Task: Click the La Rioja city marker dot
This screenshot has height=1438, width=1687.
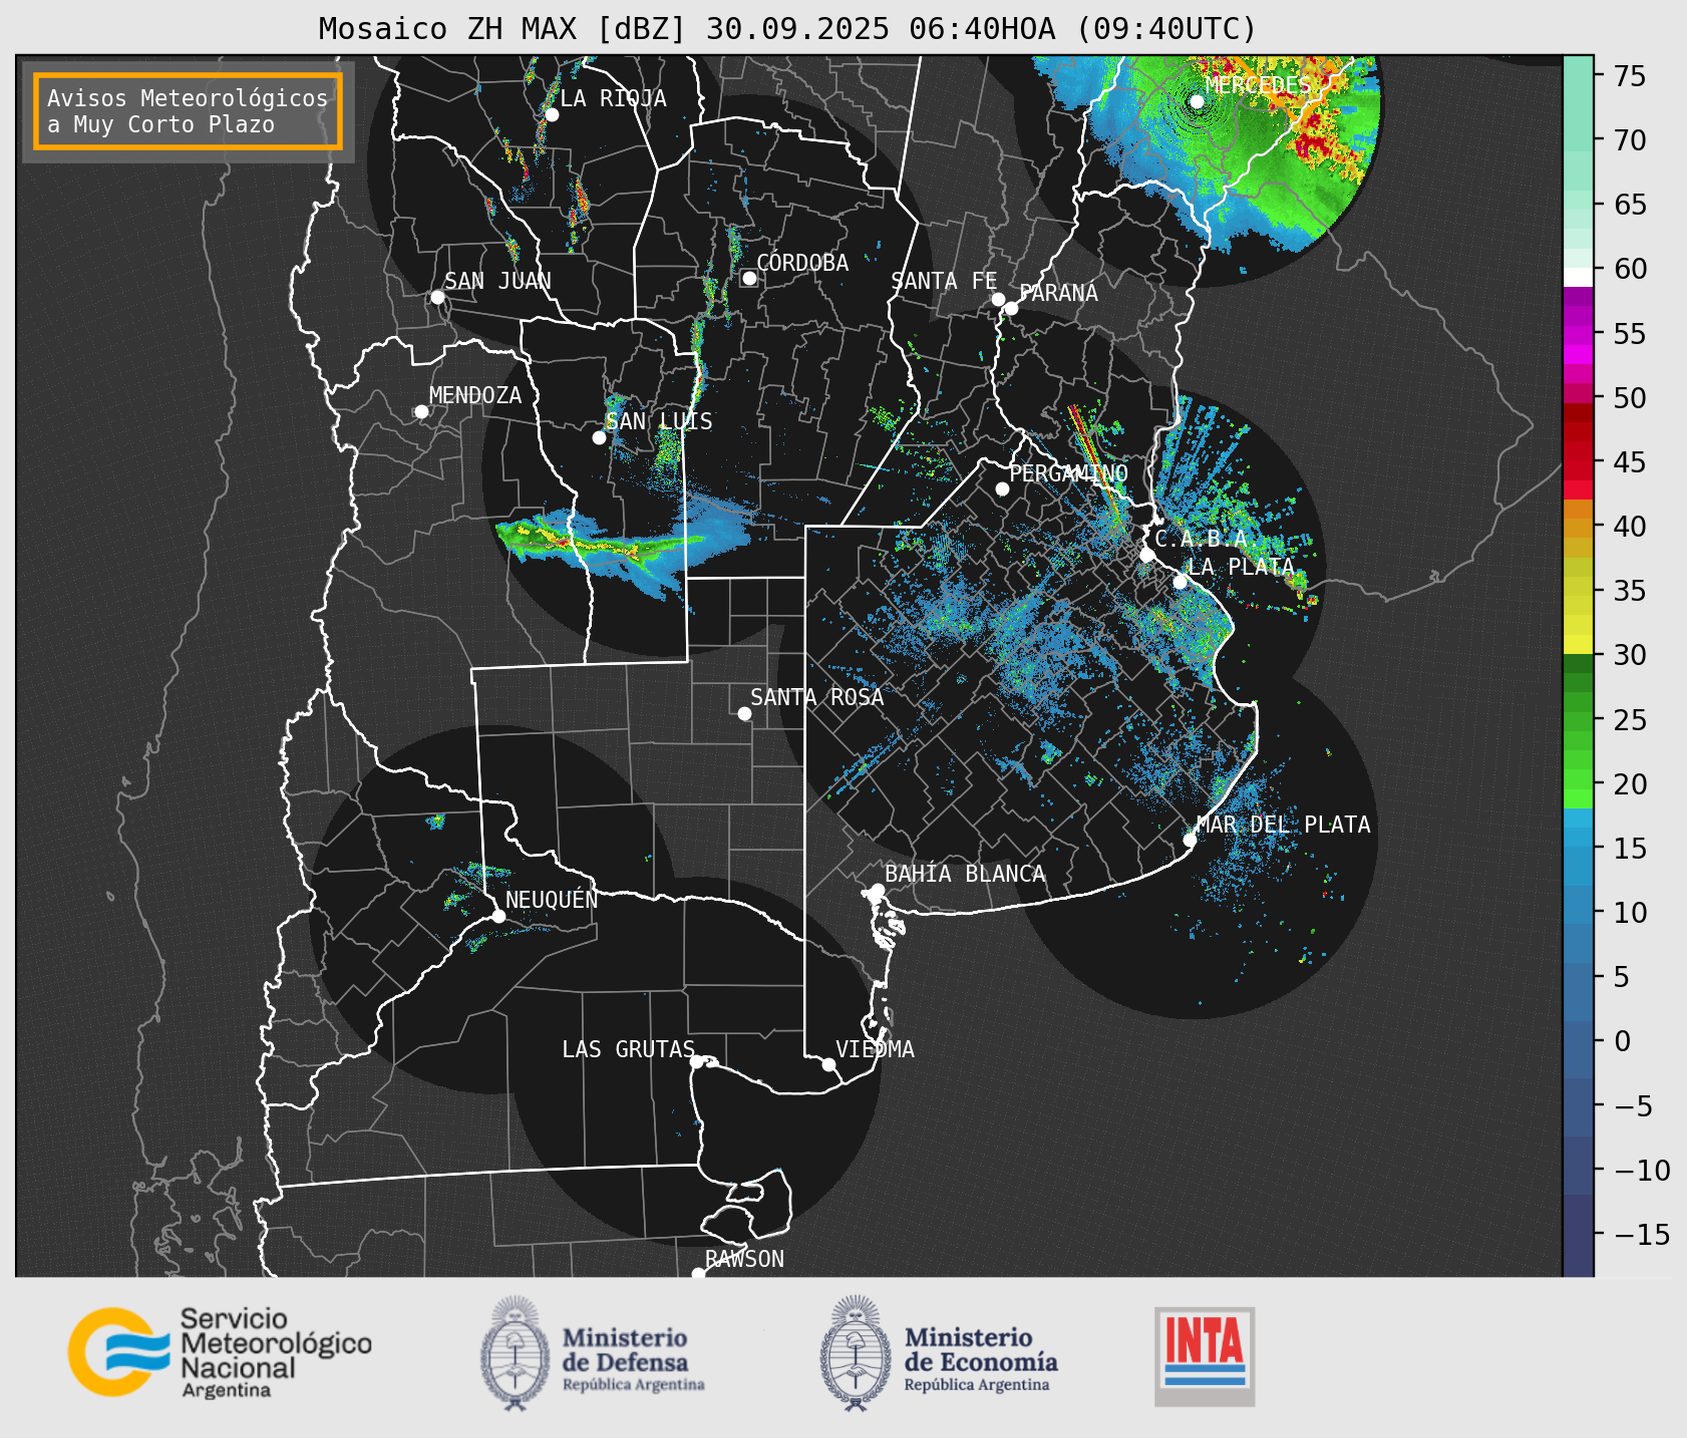Action: click(551, 115)
